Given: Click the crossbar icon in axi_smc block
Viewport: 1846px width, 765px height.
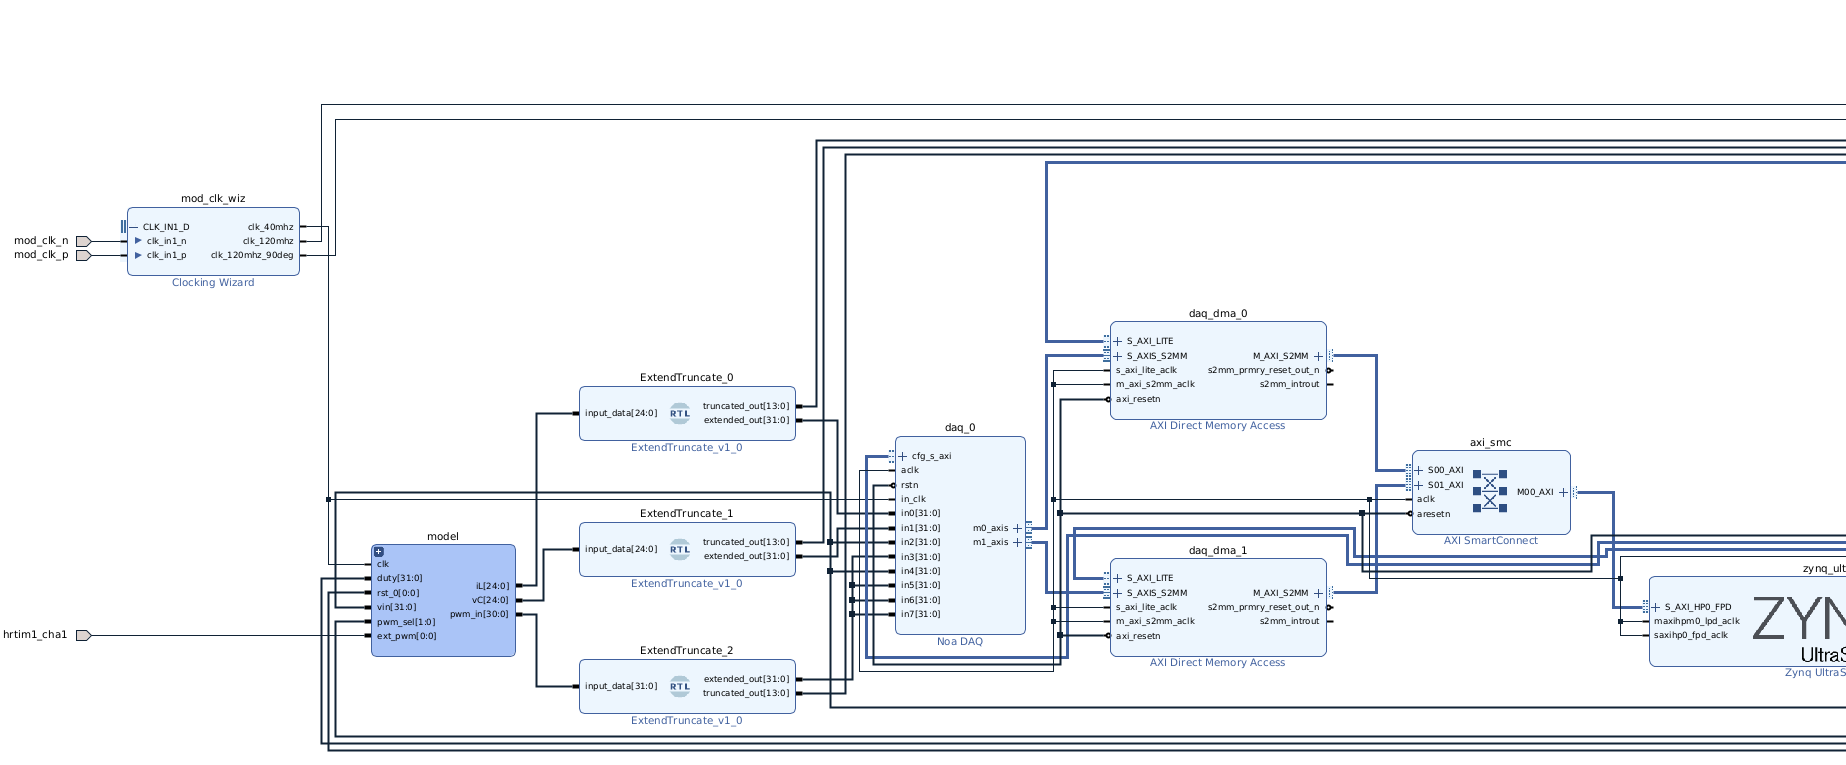Looking at the screenshot, I should click(x=1489, y=491).
